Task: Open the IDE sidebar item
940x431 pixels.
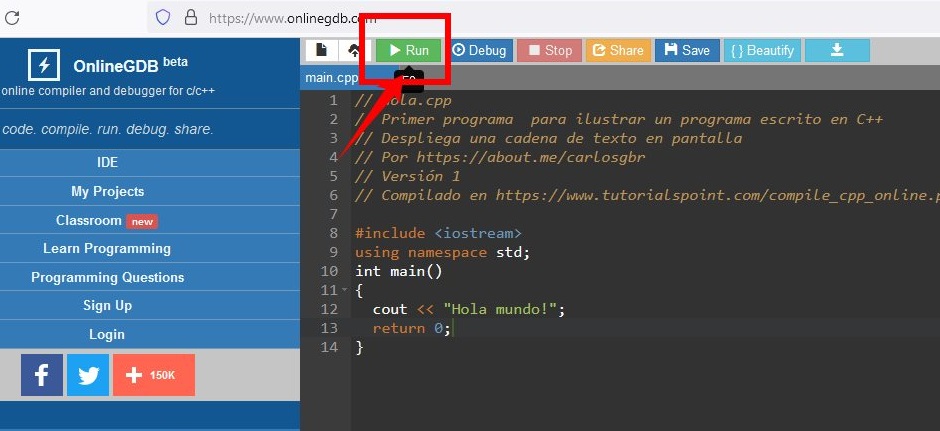Action: pyautogui.click(x=107, y=162)
